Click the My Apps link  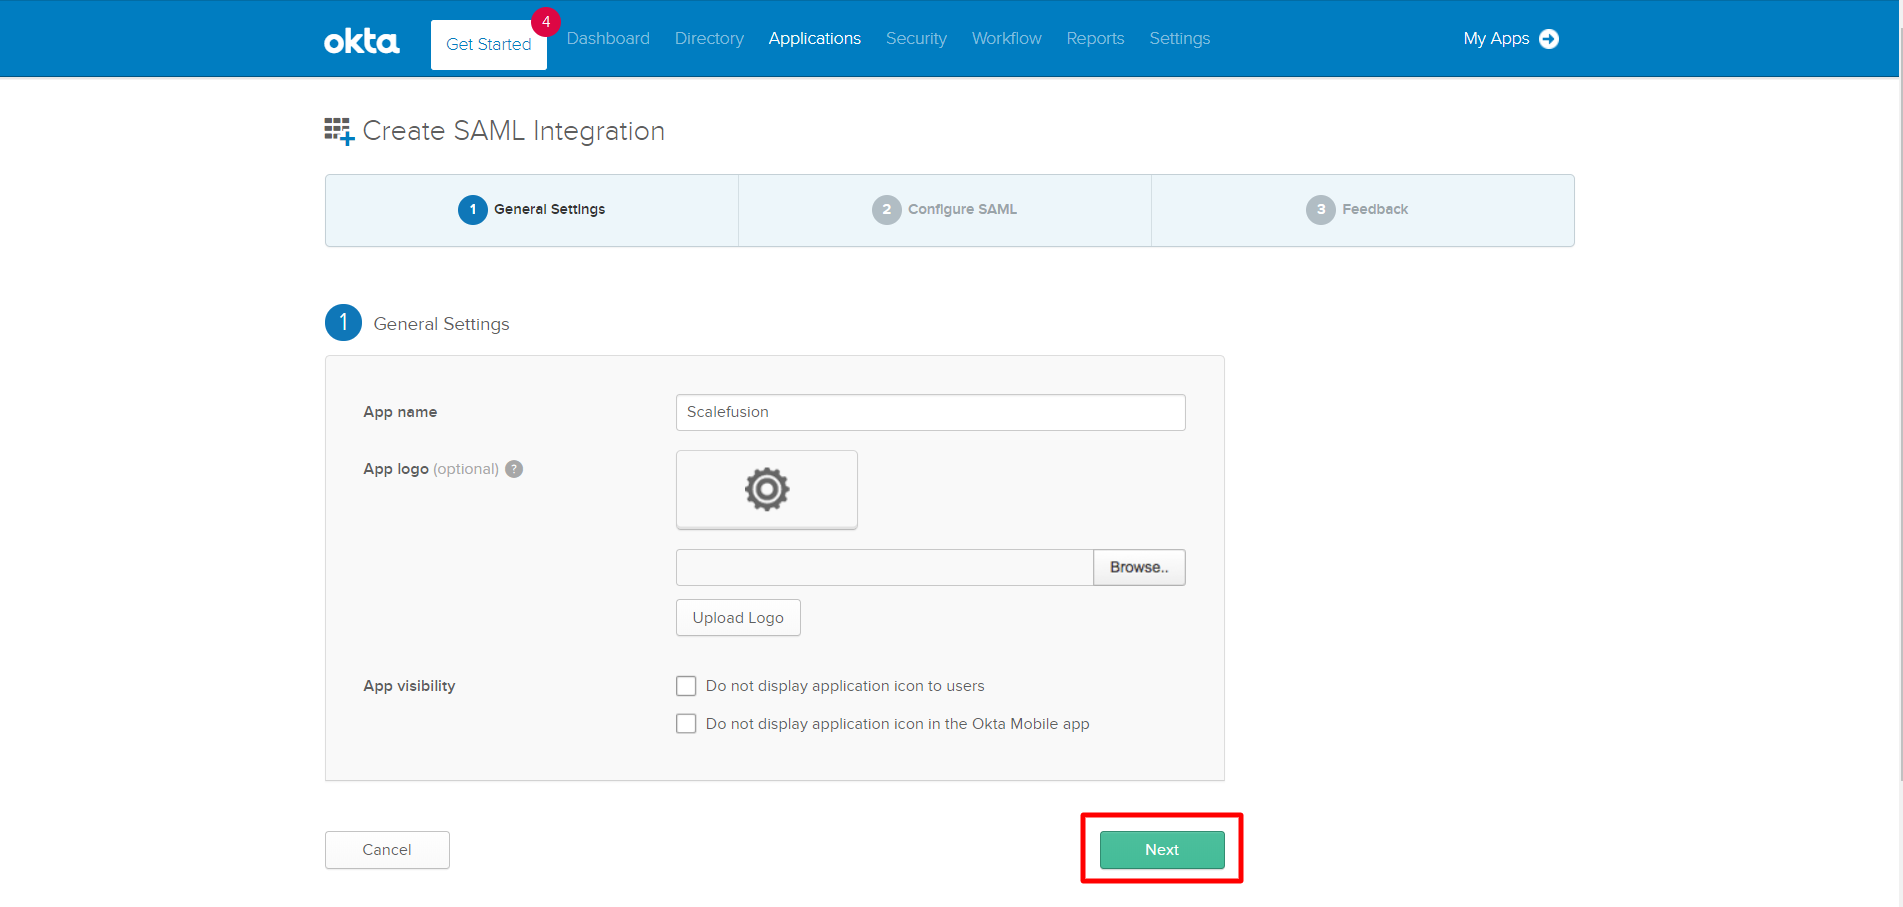pyautogui.click(x=1496, y=38)
